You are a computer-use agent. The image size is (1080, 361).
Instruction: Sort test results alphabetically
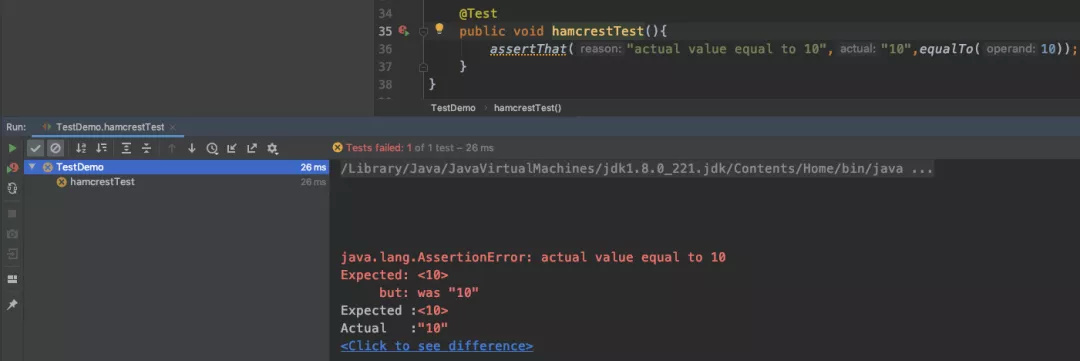(81, 148)
